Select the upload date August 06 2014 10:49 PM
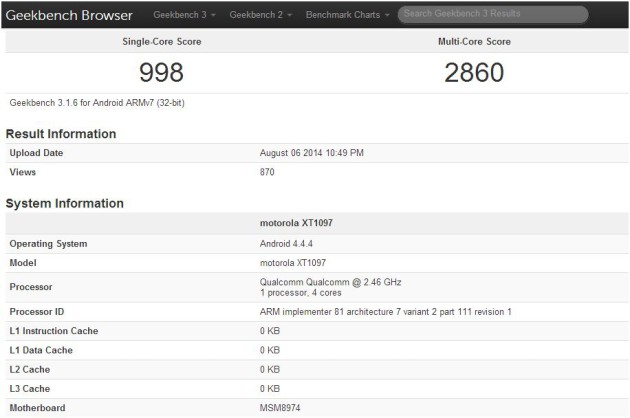630x418 pixels. (x=311, y=153)
